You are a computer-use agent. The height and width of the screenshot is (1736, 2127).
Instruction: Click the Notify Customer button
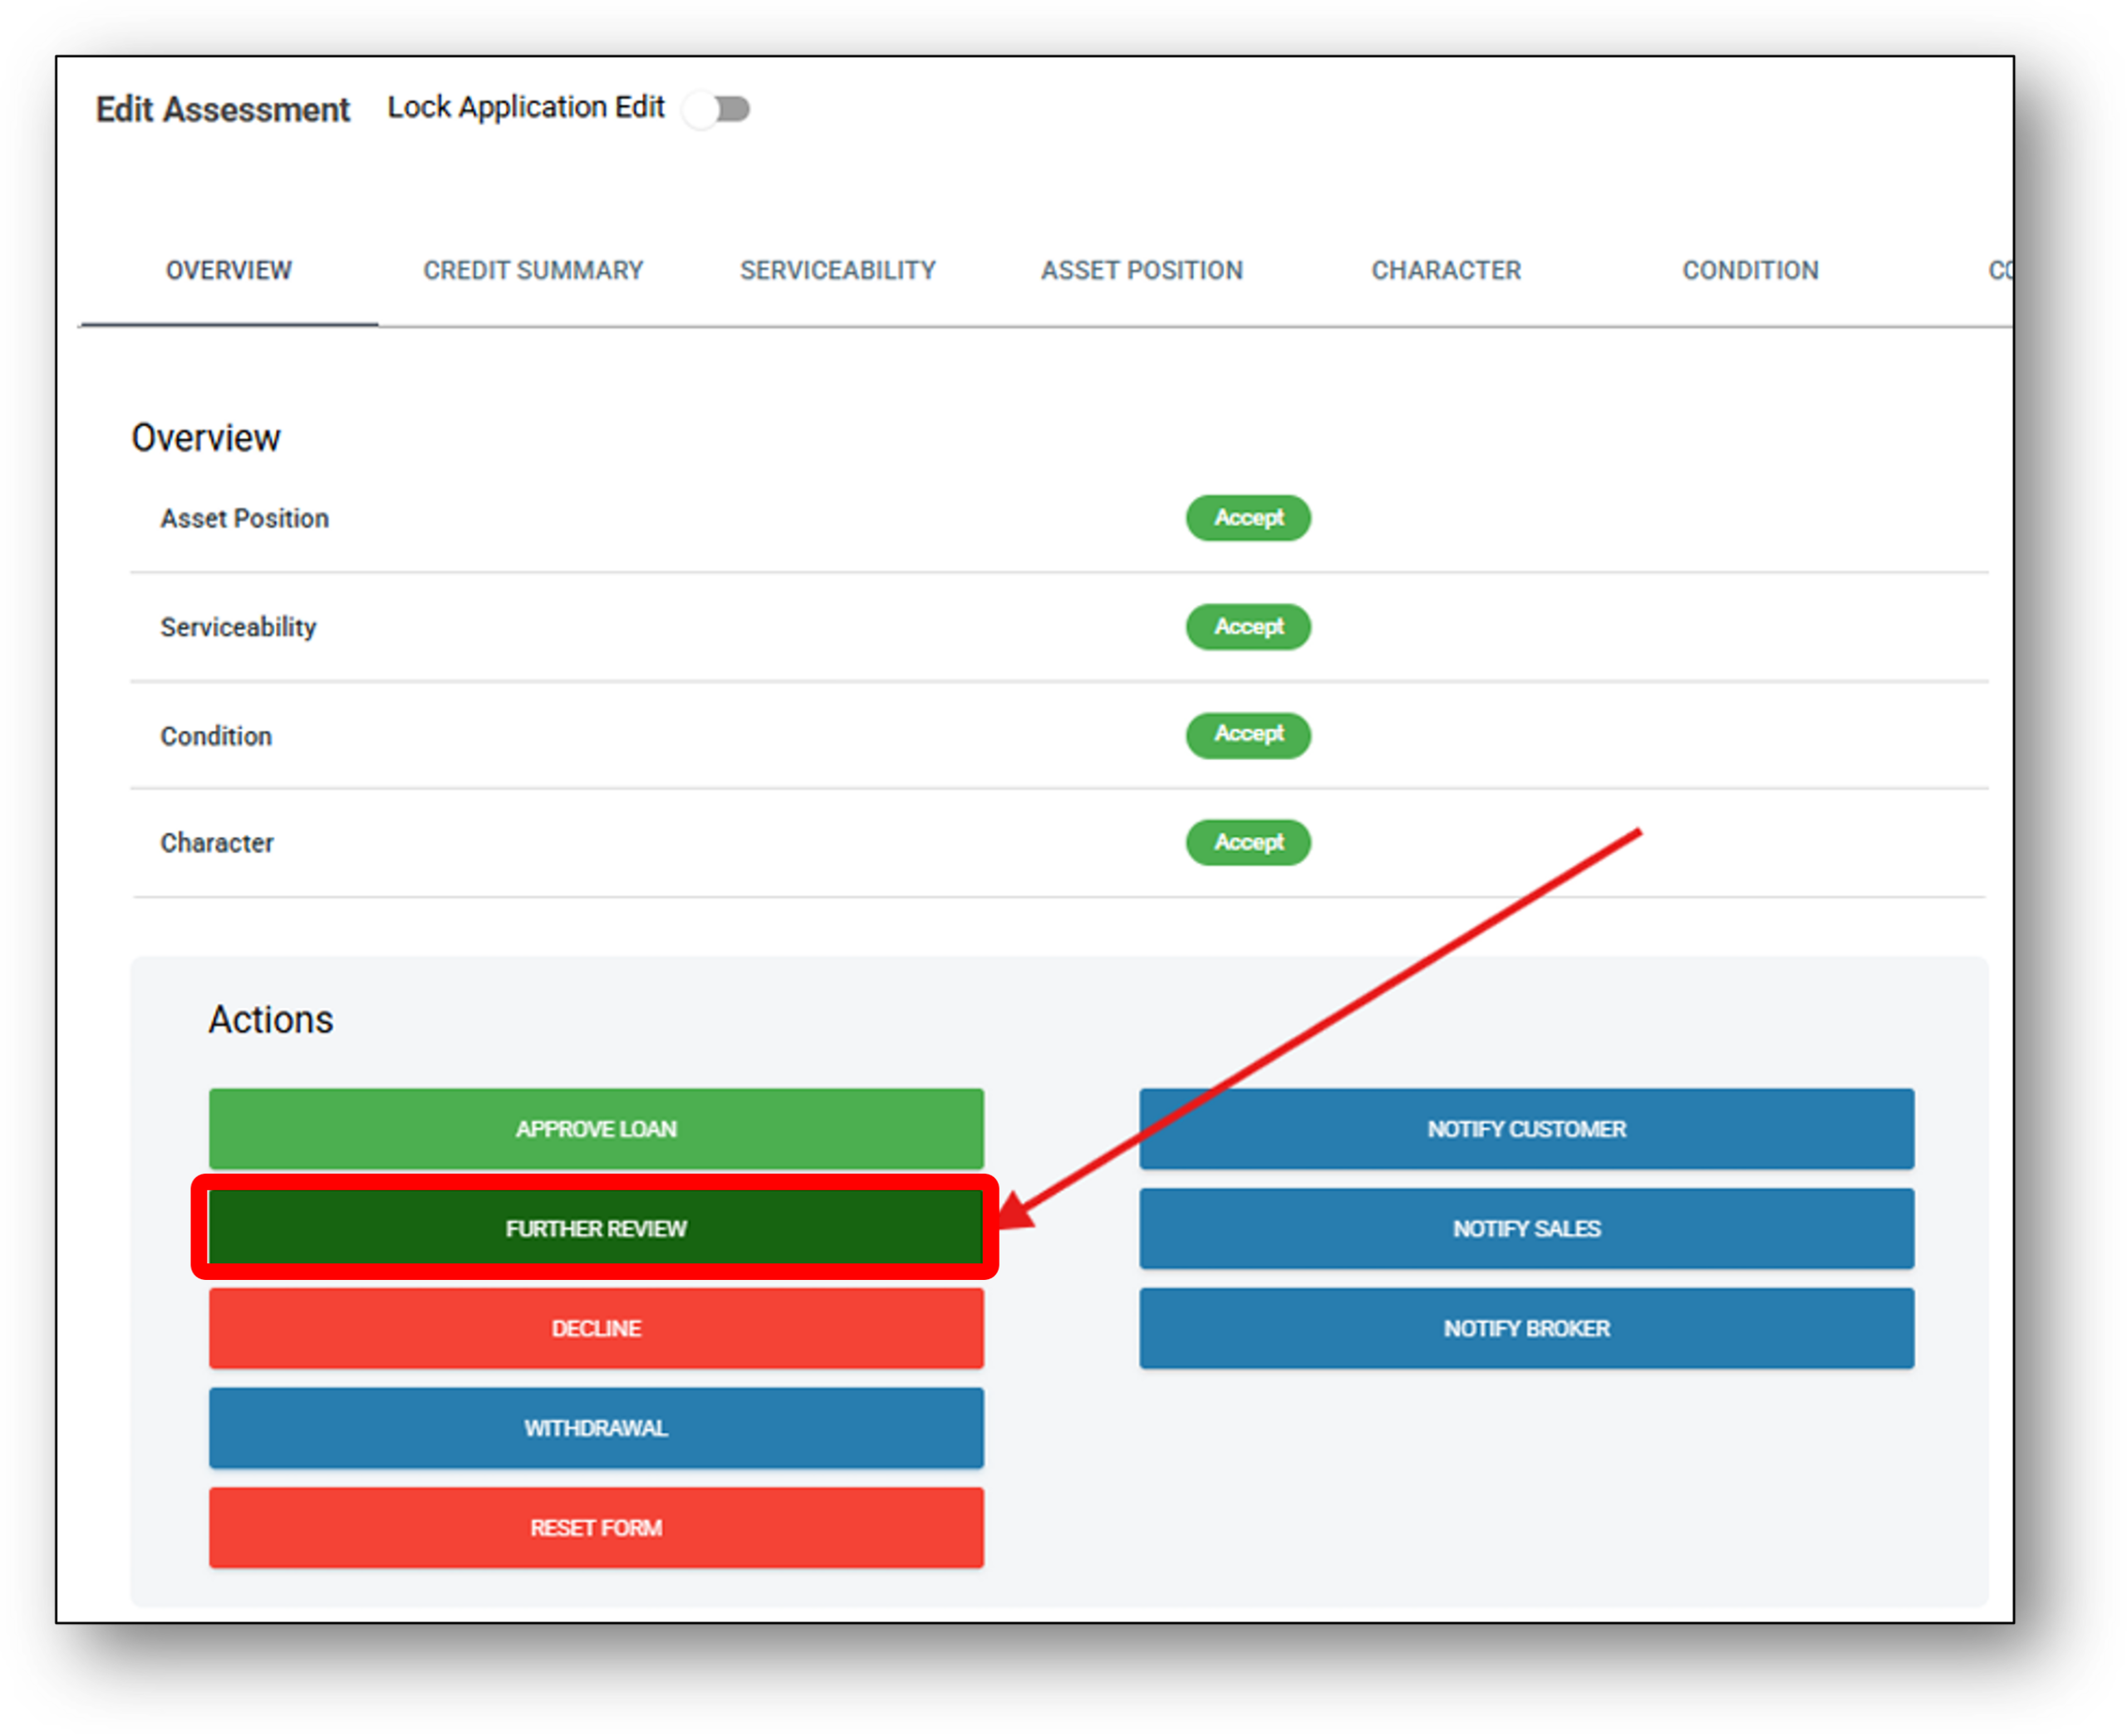1526,1129
